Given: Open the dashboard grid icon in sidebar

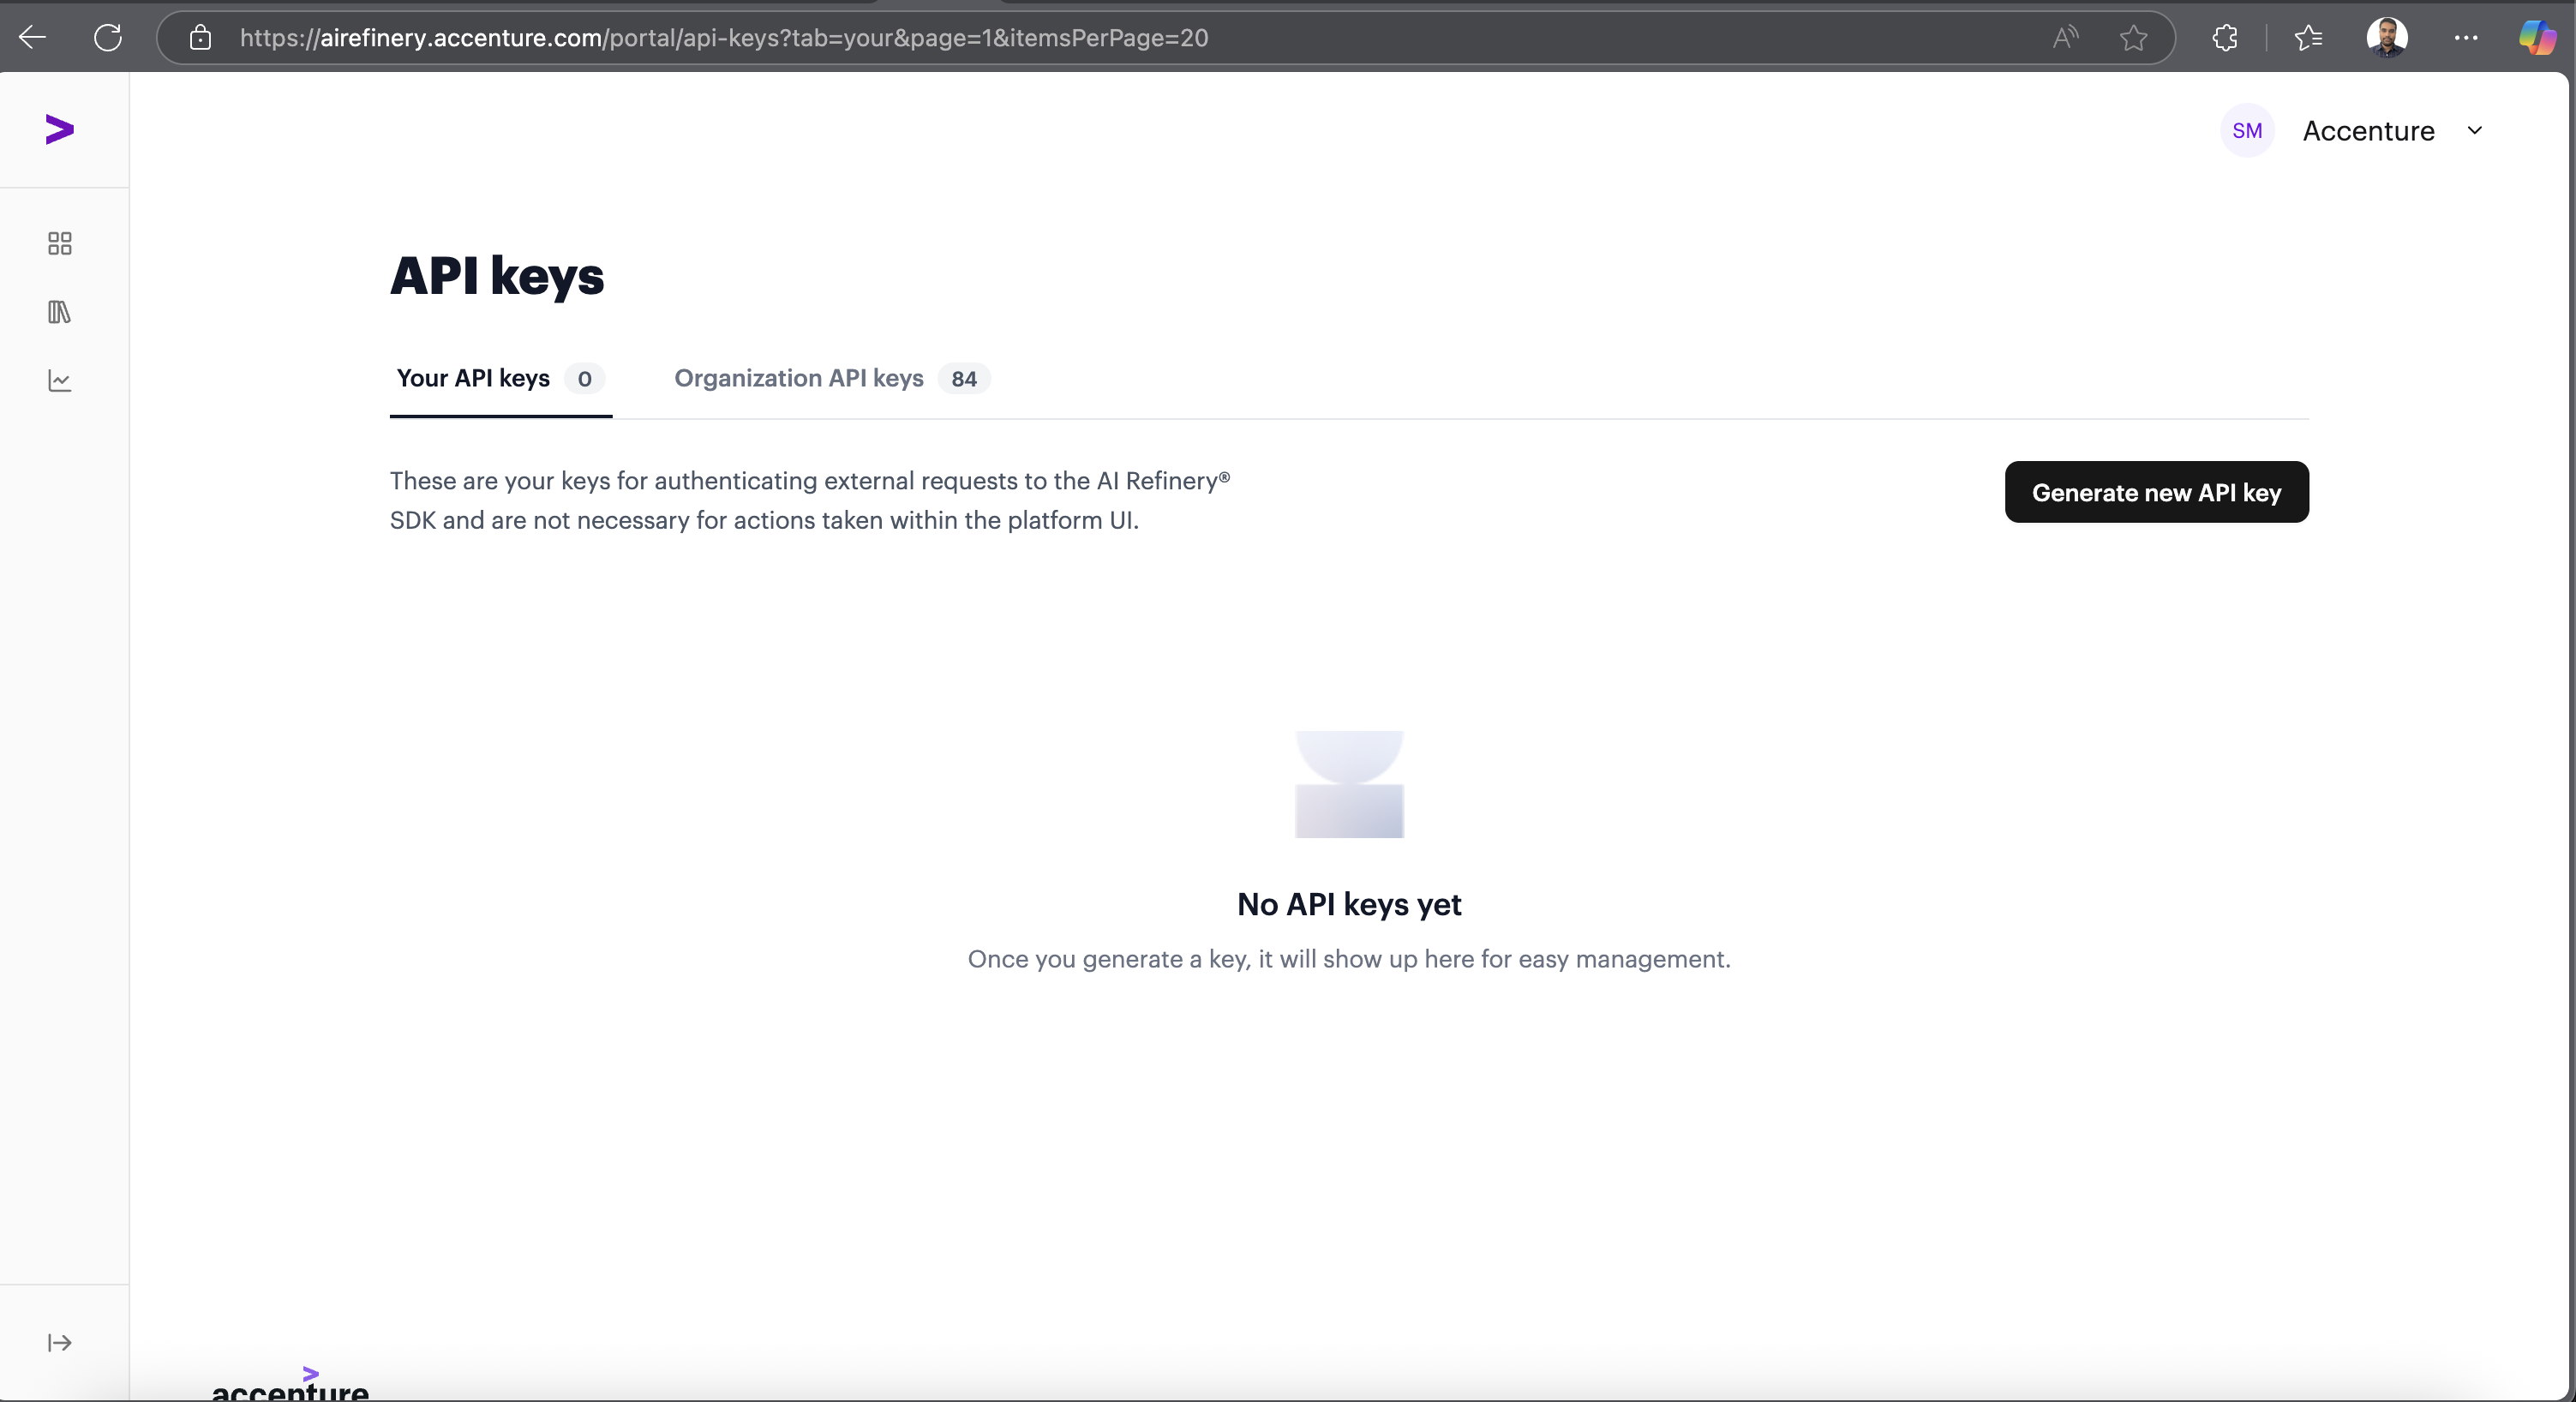Looking at the screenshot, I should click(60, 244).
